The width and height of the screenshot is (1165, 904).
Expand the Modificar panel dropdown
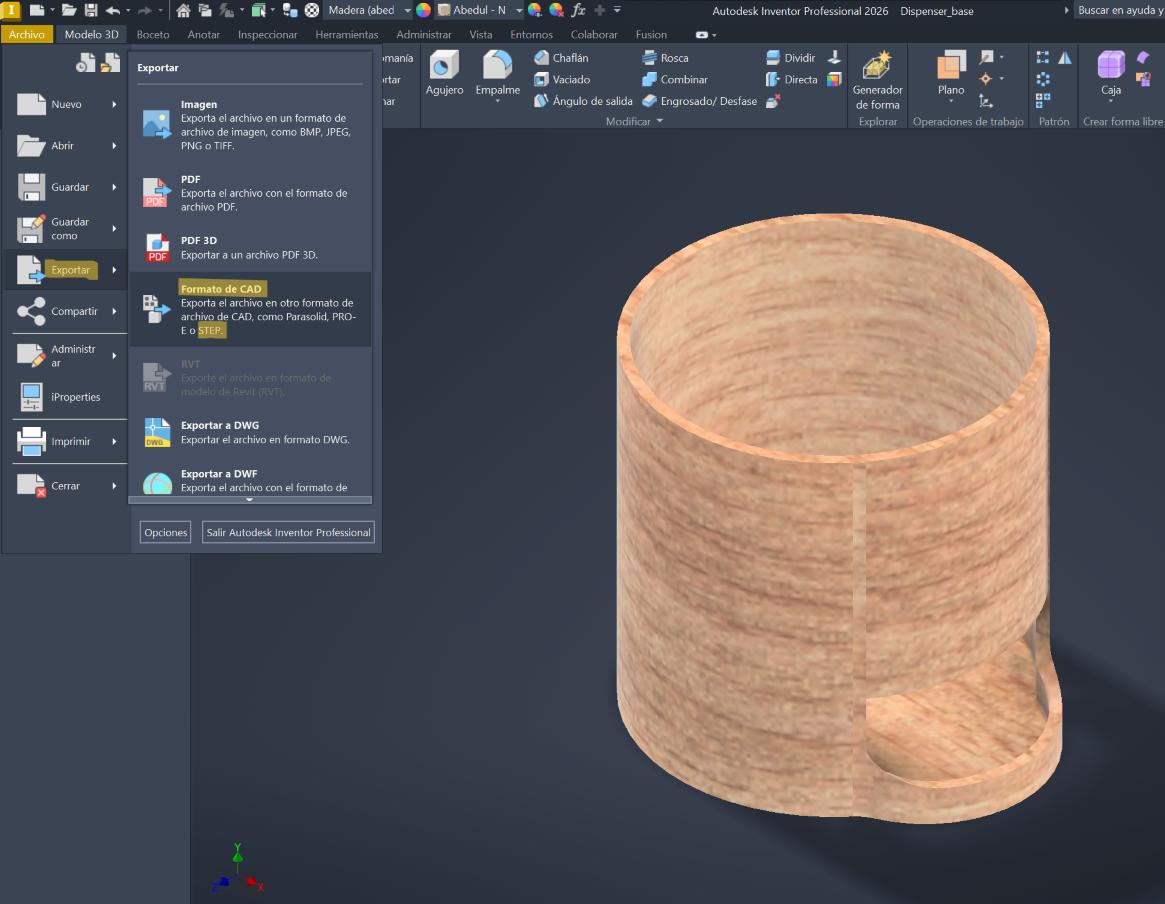coord(659,121)
